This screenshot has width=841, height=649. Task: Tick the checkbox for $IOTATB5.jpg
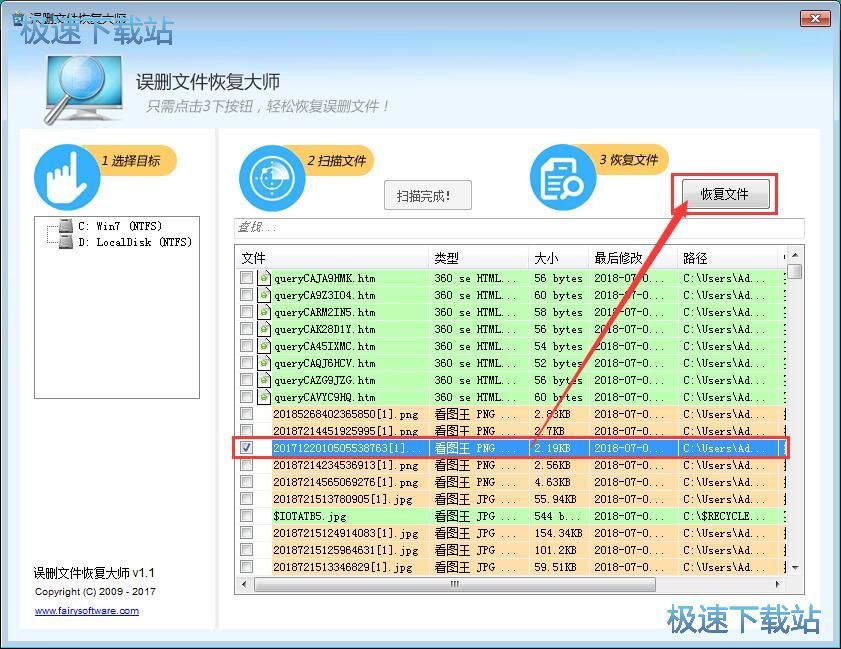(x=246, y=516)
